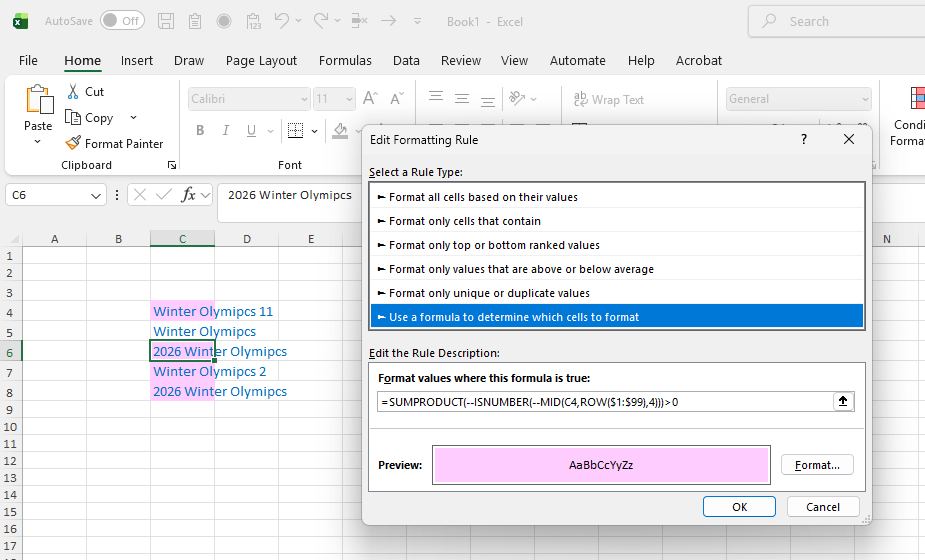Viewport: 925px width, 560px height.
Task: Click the formula bar cancel X icon
Action: 140,195
